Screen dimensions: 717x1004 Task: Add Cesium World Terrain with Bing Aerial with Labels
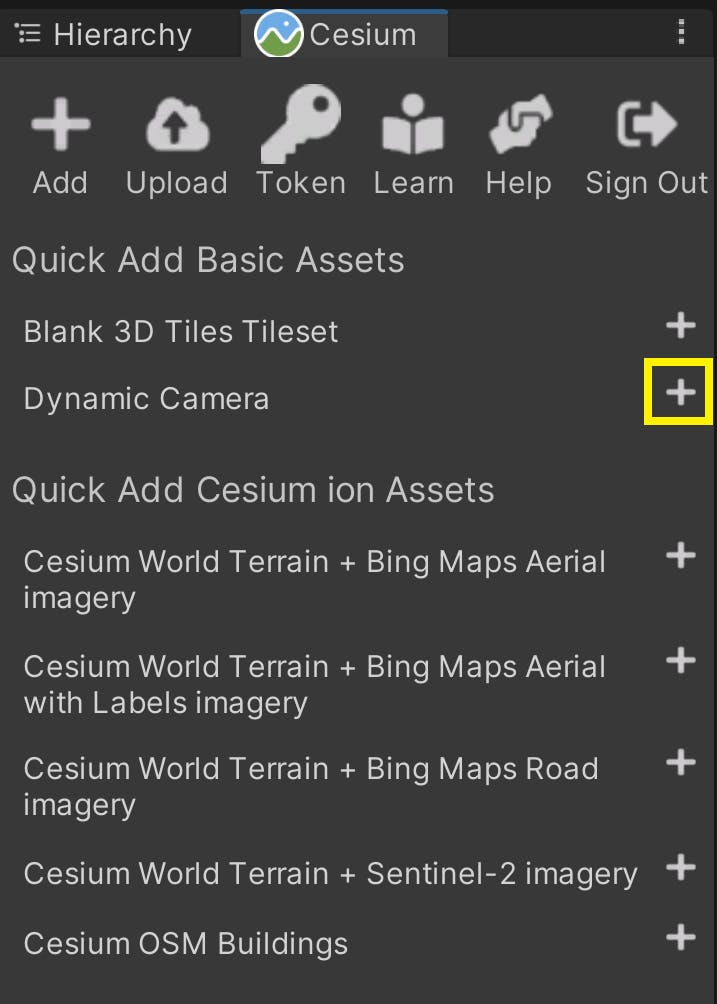[x=680, y=660]
